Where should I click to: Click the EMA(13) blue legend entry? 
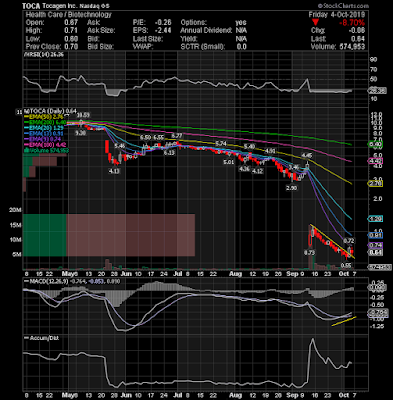tap(44, 134)
